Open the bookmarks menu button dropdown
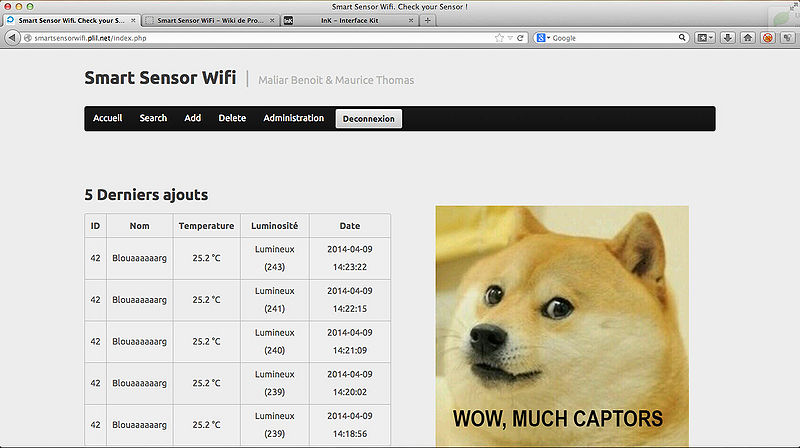800x448 pixels. tap(705, 38)
